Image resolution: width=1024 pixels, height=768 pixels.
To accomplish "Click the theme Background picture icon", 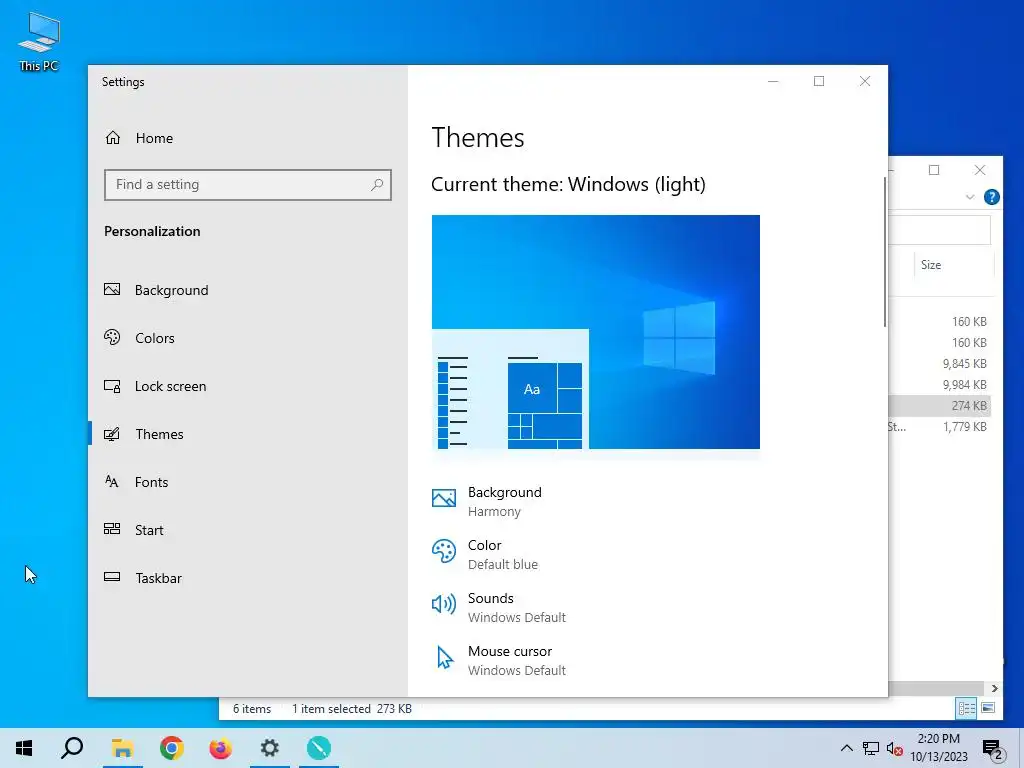I will pos(444,498).
